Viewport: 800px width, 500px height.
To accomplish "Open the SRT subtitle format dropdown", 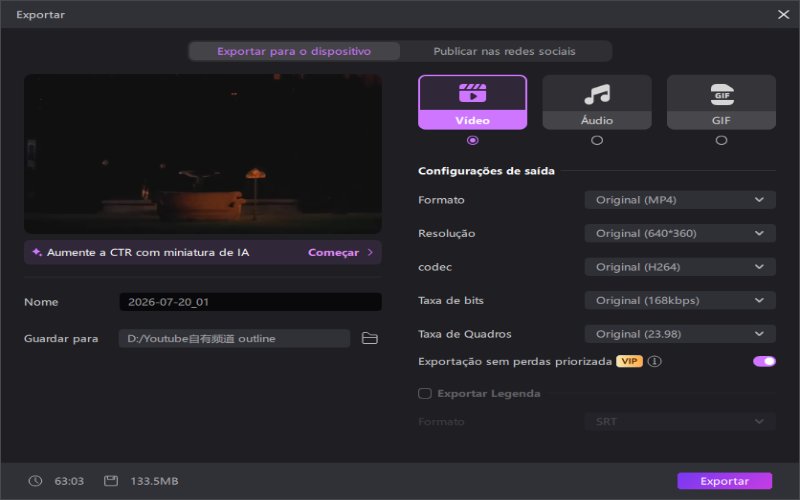I will pos(680,421).
